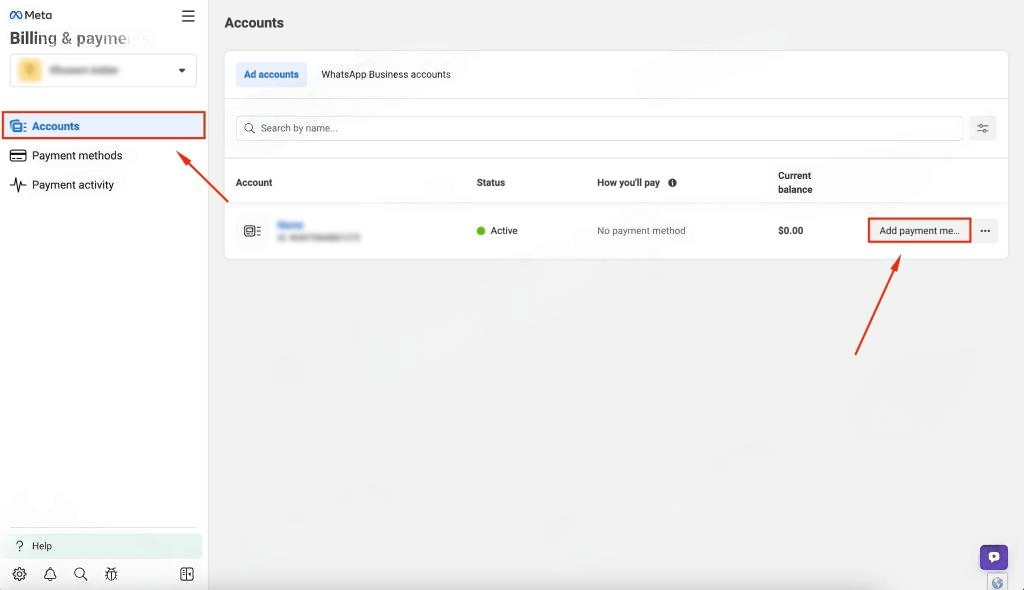Click the Accounts sidebar icon

point(18,126)
